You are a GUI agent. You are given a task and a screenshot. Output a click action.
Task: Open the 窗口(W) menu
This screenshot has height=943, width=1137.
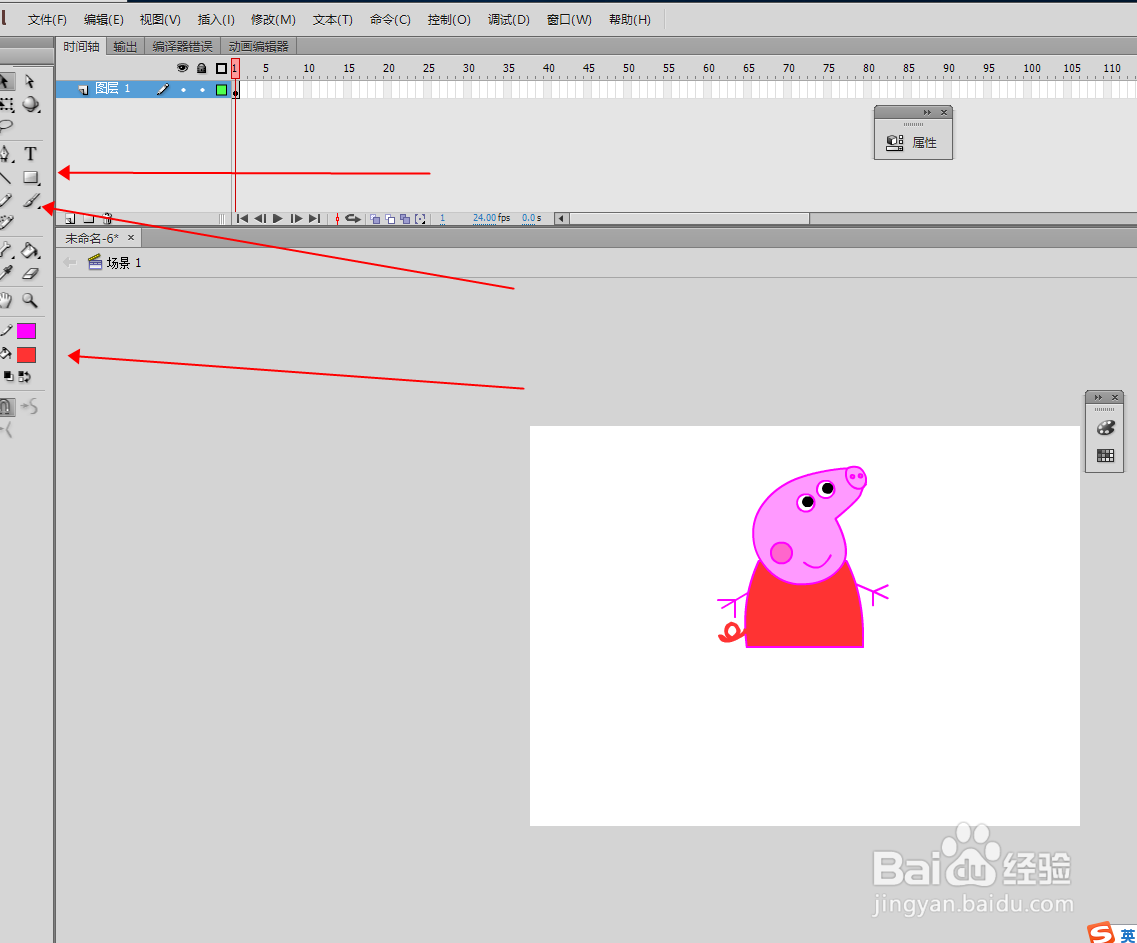coord(569,20)
